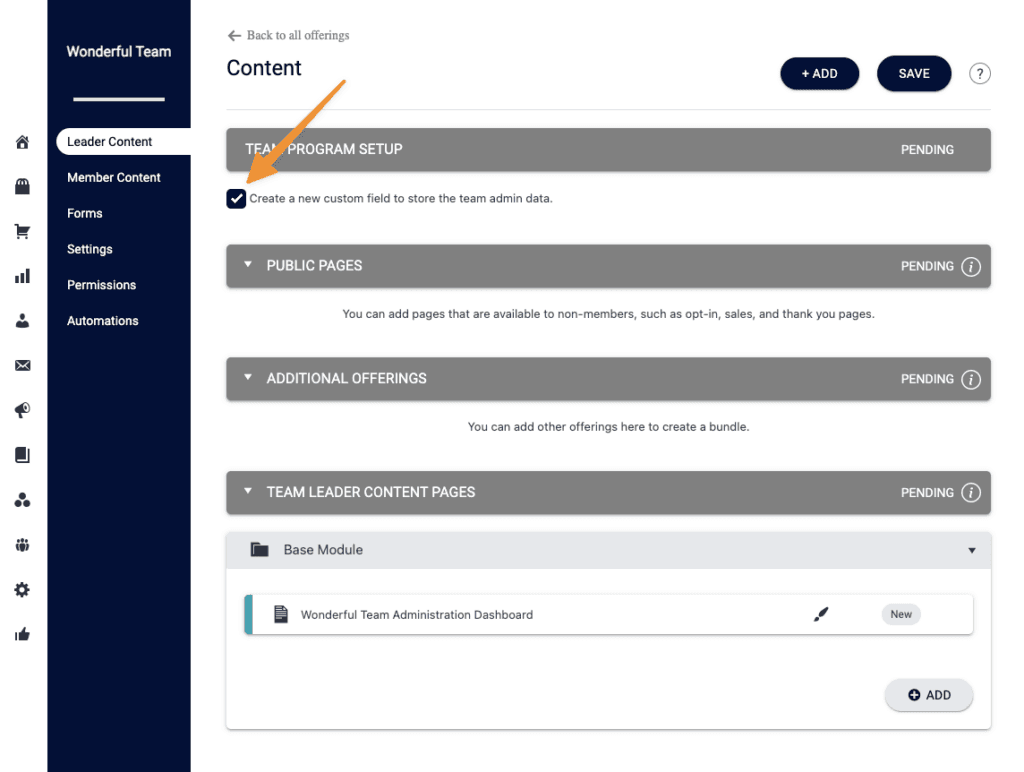Collapse the Base Module dropdown arrow
Image resolution: width=1024 pixels, height=772 pixels.
[x=971, y=550]
